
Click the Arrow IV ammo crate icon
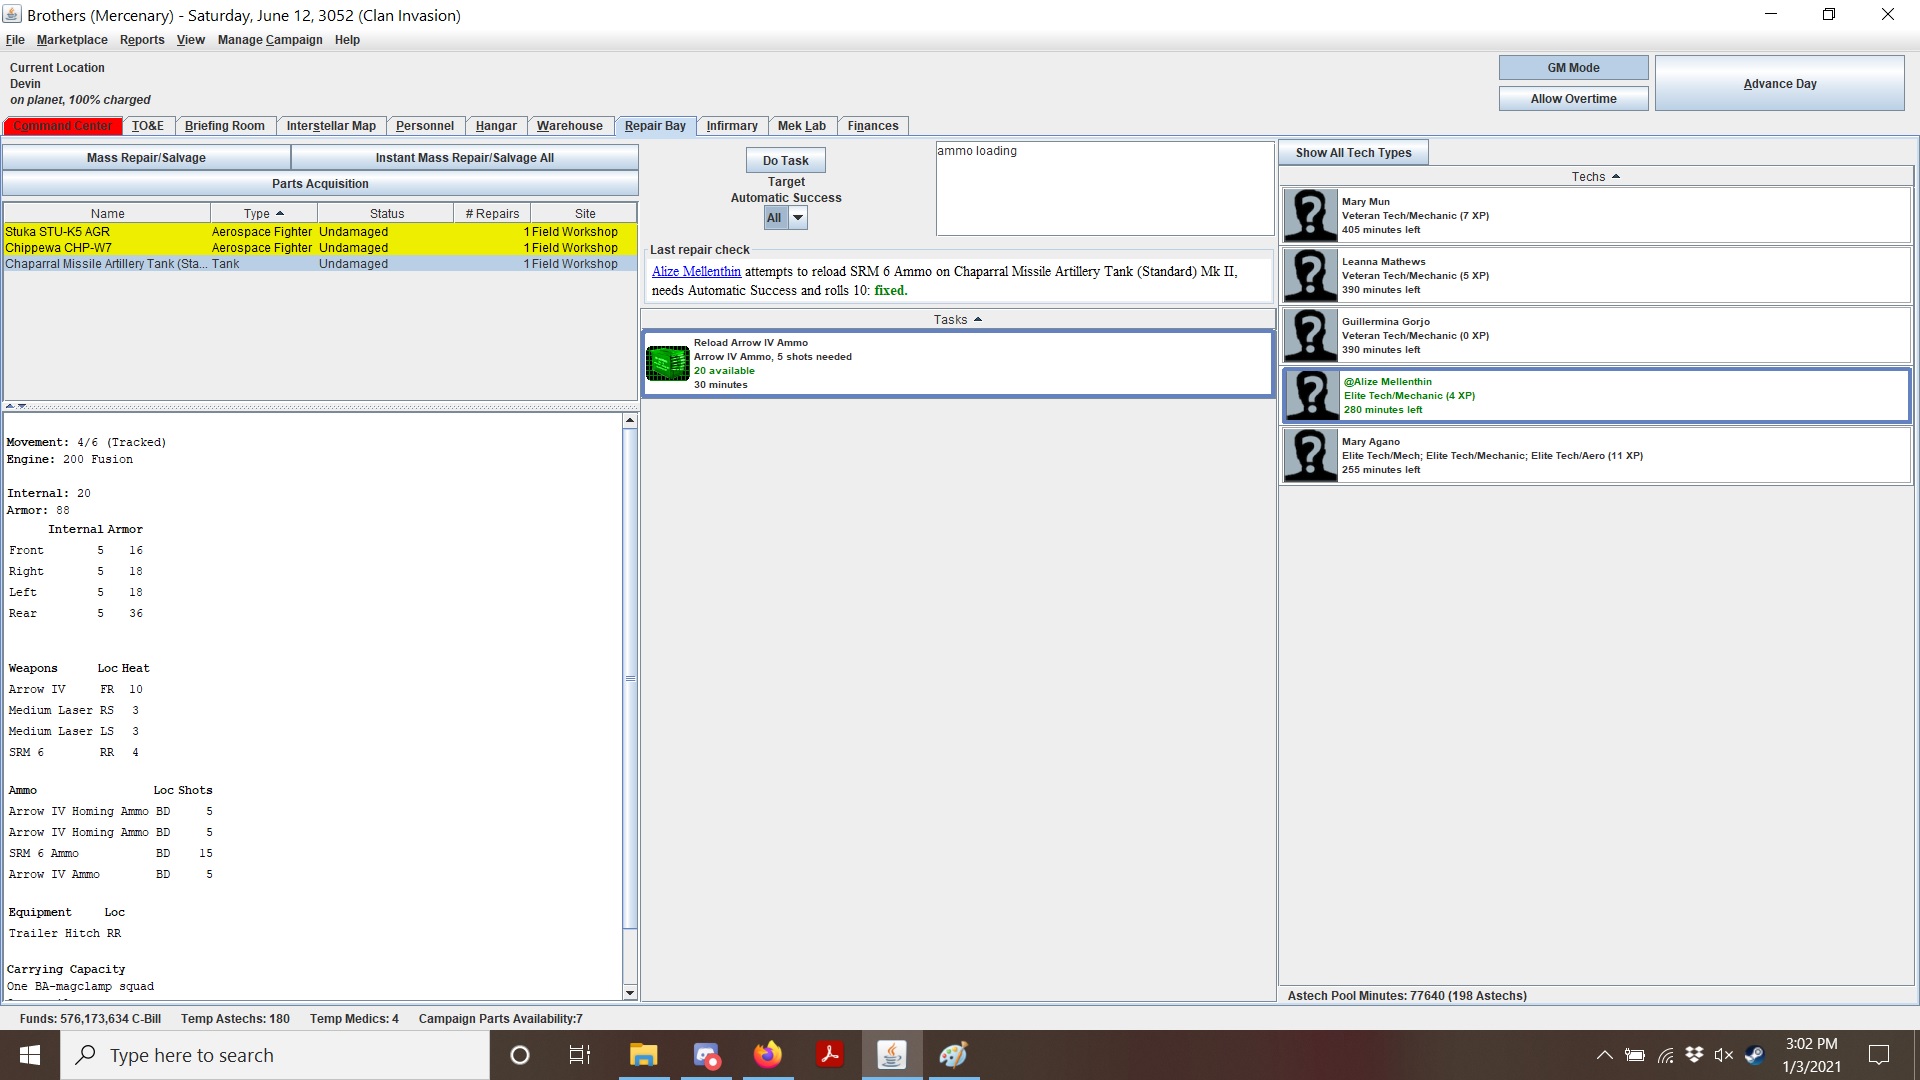pos(667,363)
